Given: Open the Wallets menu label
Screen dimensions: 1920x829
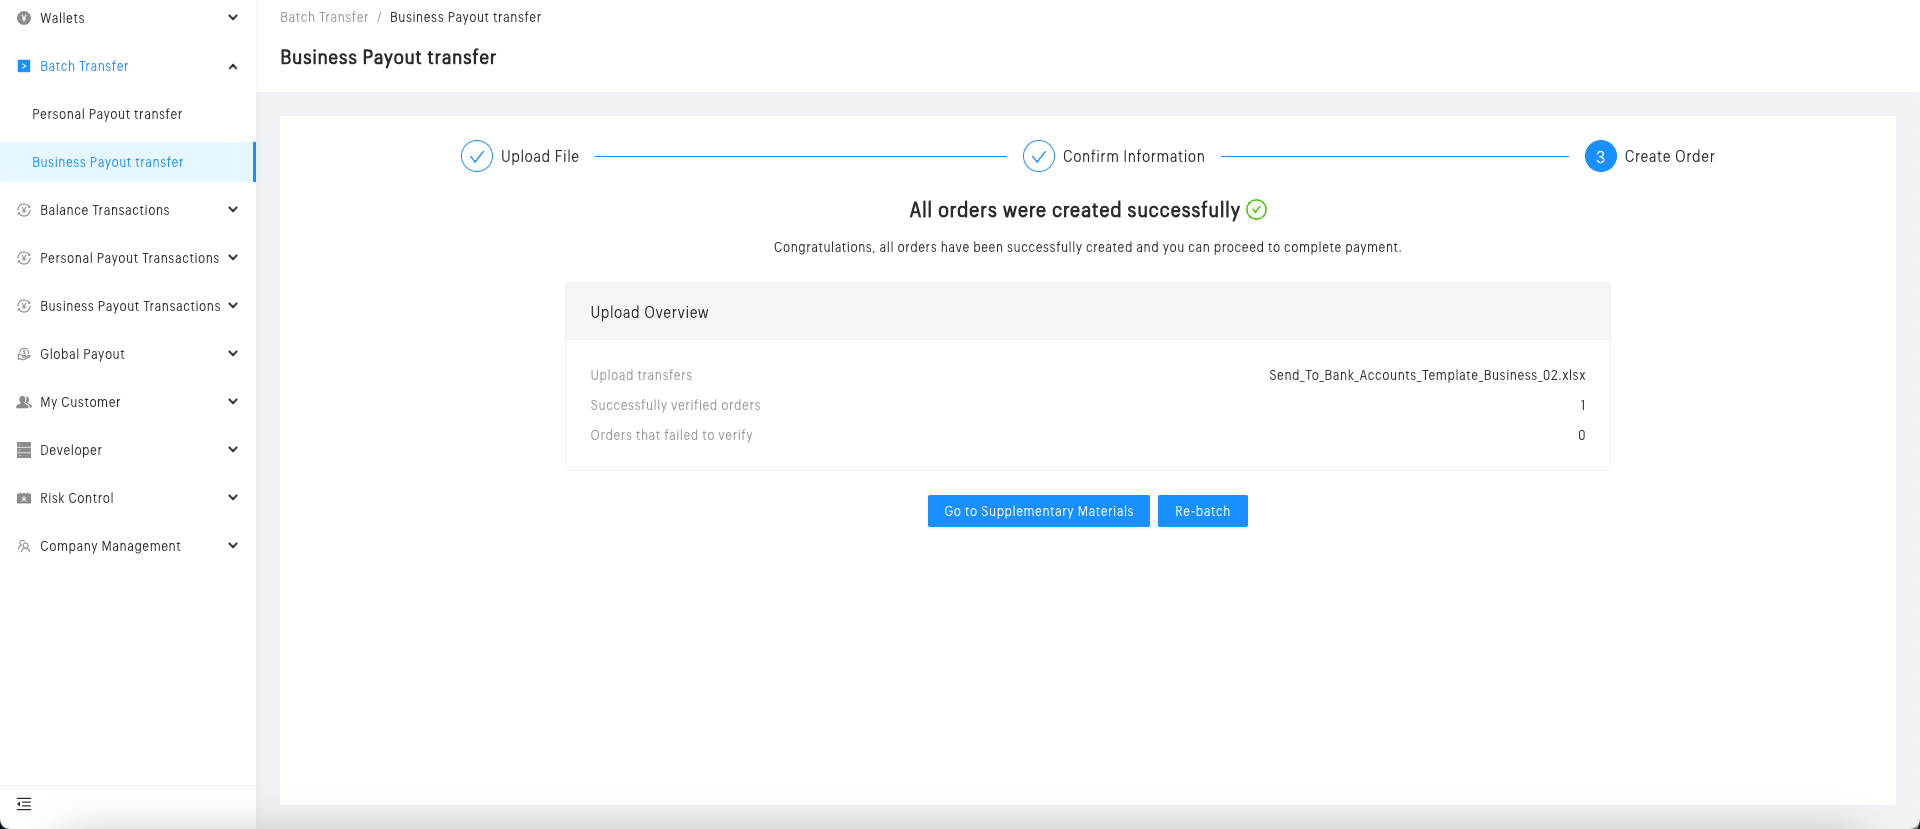Looking at the screenshot, I should [x=62, y=18].
